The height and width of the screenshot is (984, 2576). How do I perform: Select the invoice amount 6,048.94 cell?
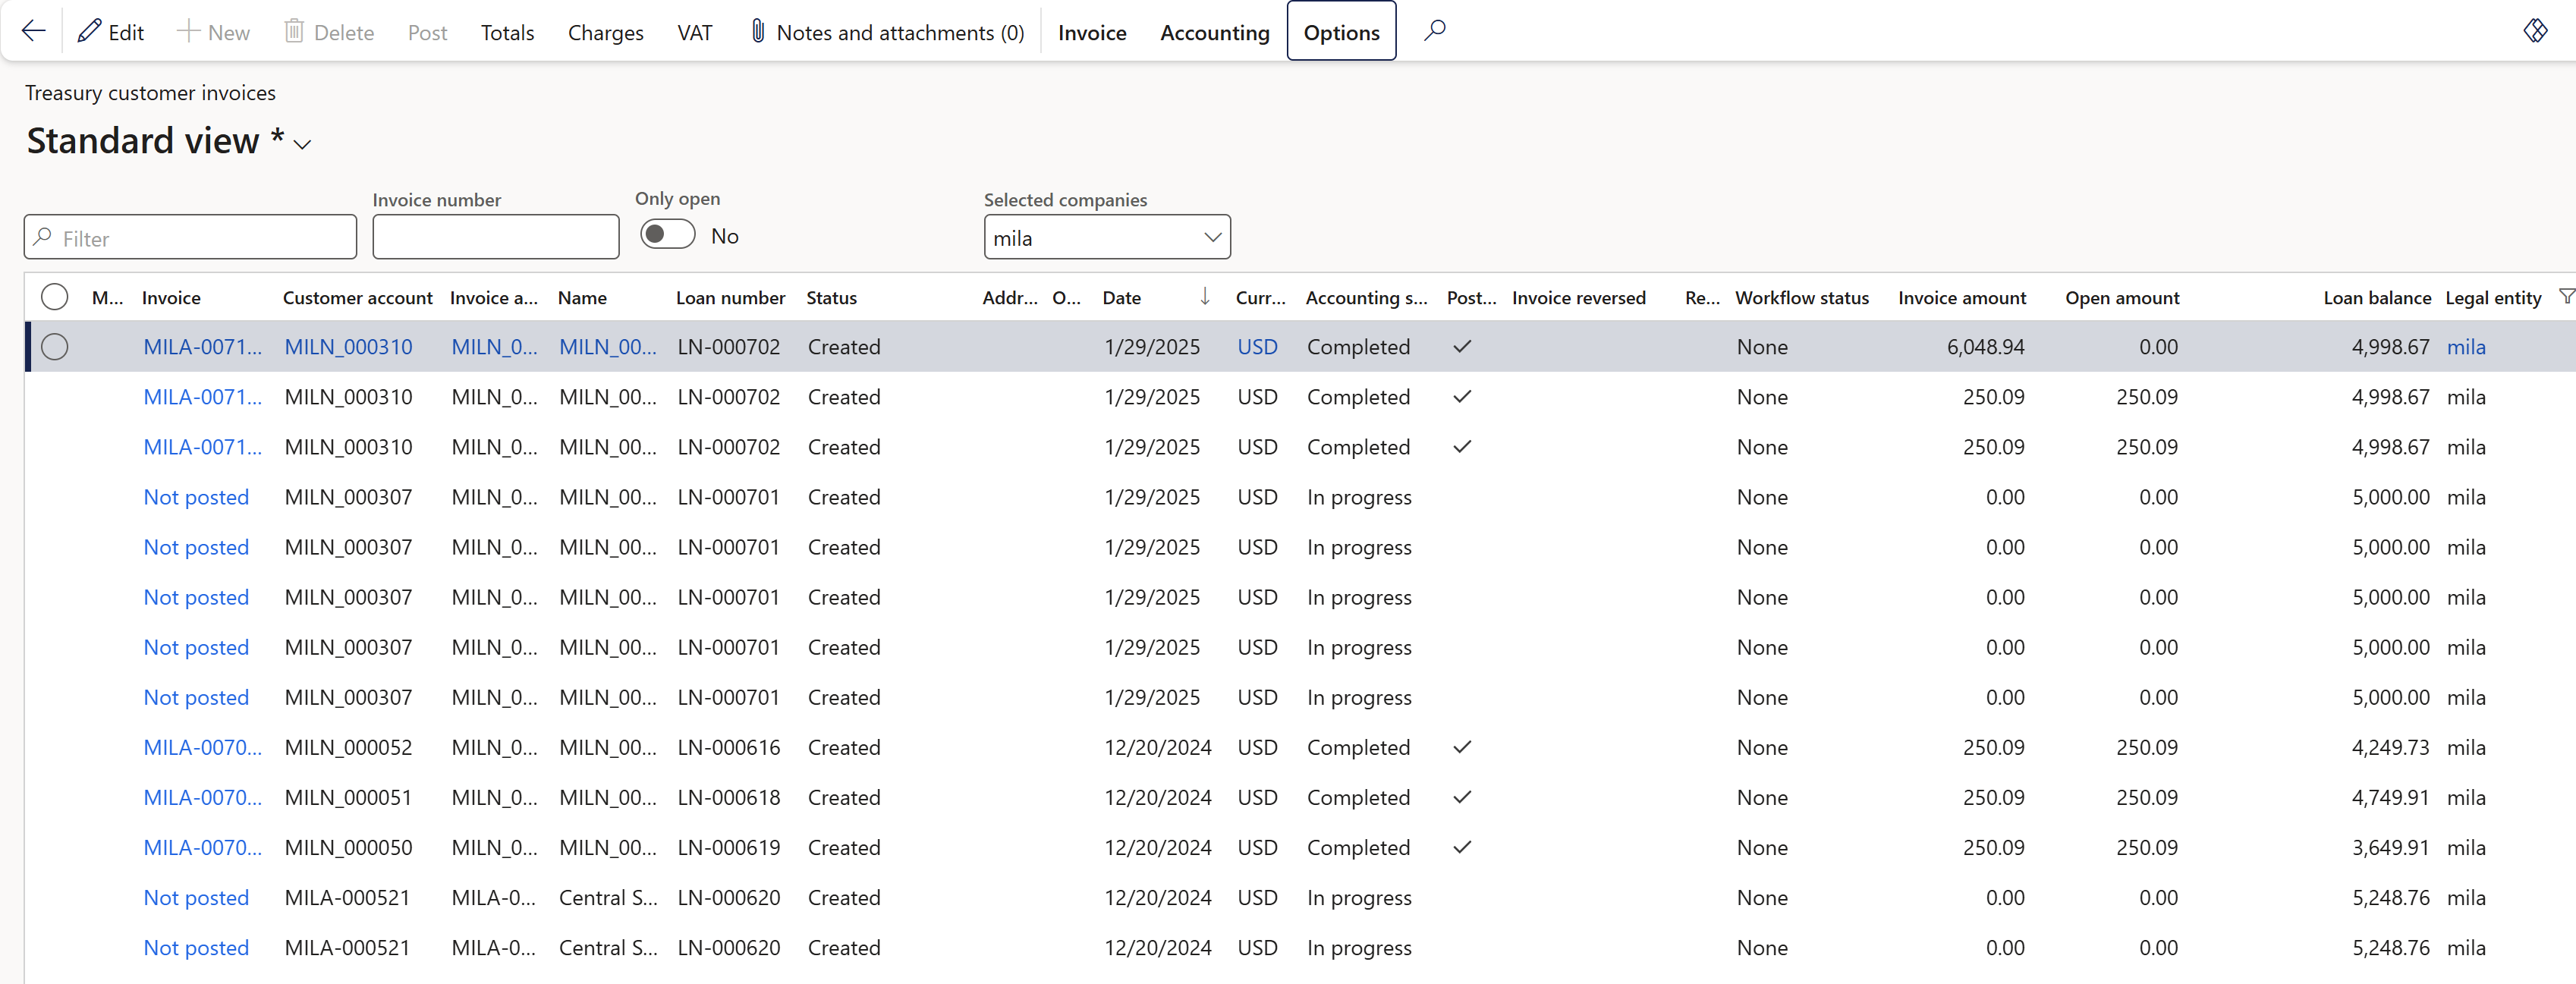tap(1985, 347)
